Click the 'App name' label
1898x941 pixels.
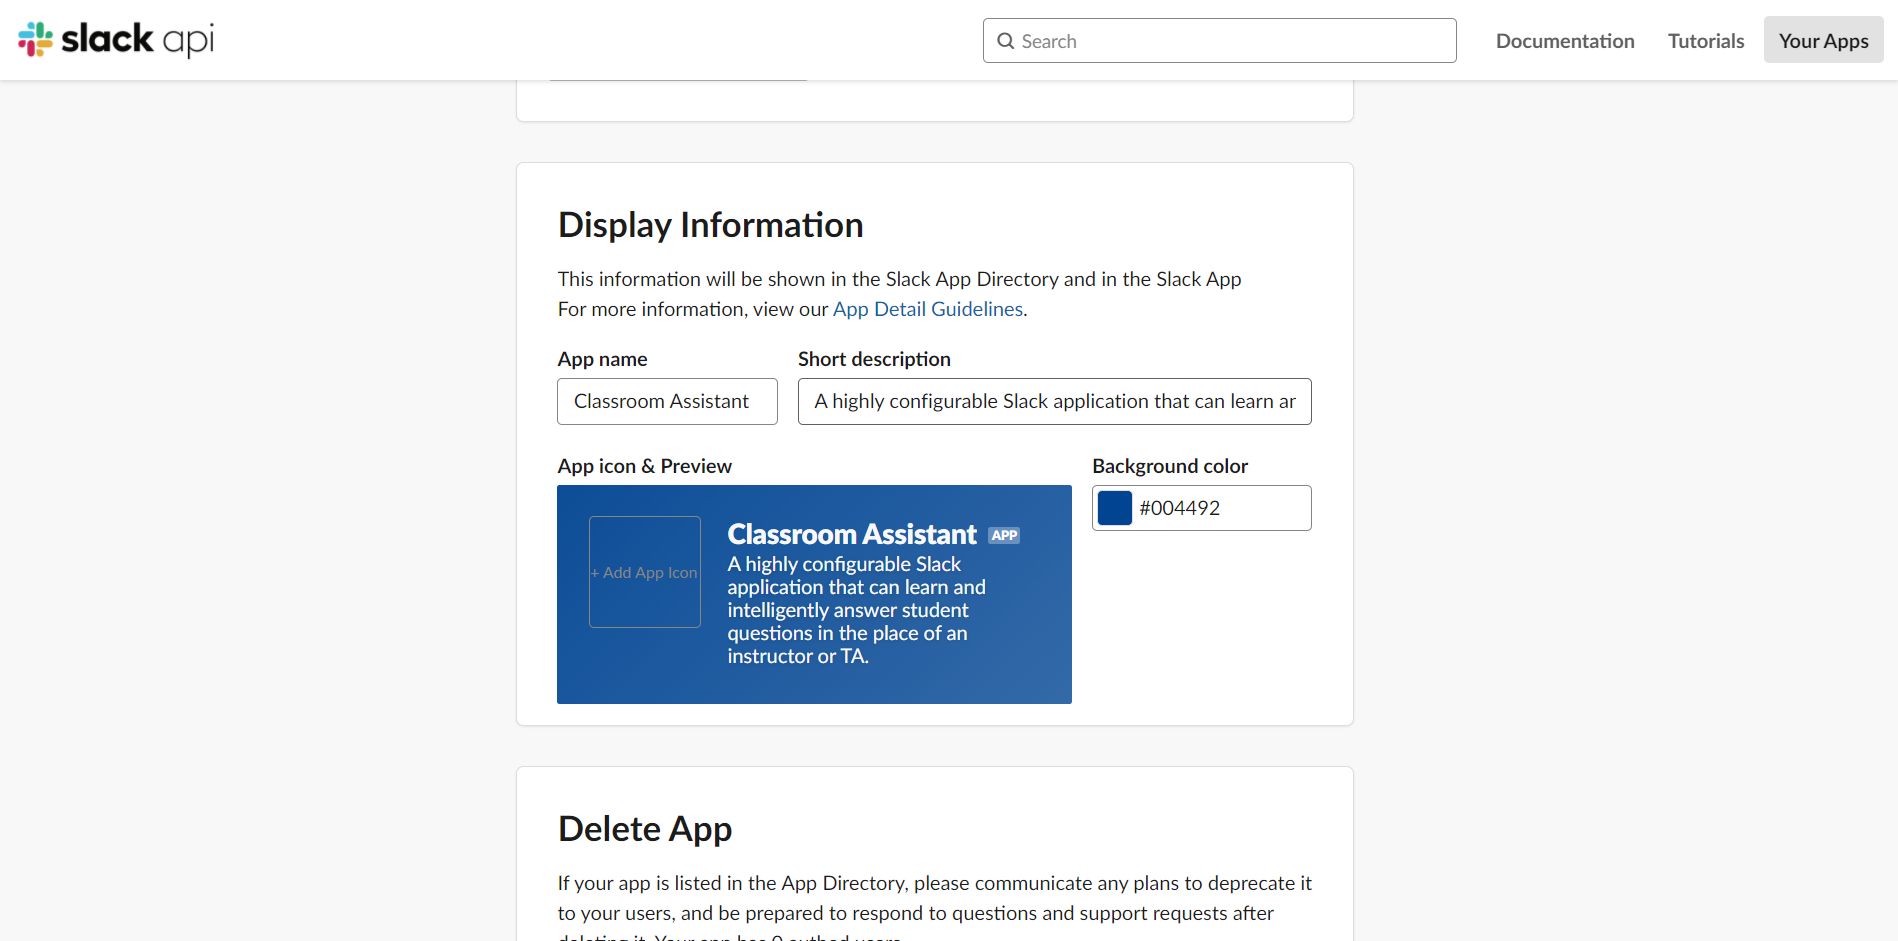pos(602,359)
